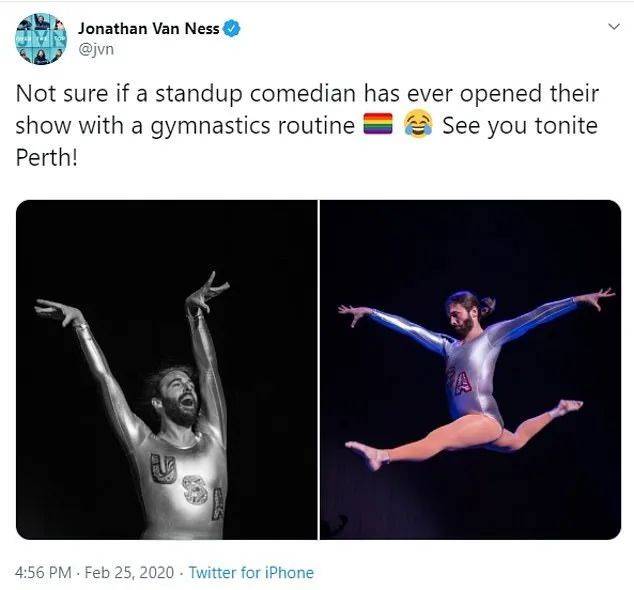Click the laughing tears emoji
This screenshot has width=634, height=590.
(x=418, y=125)
